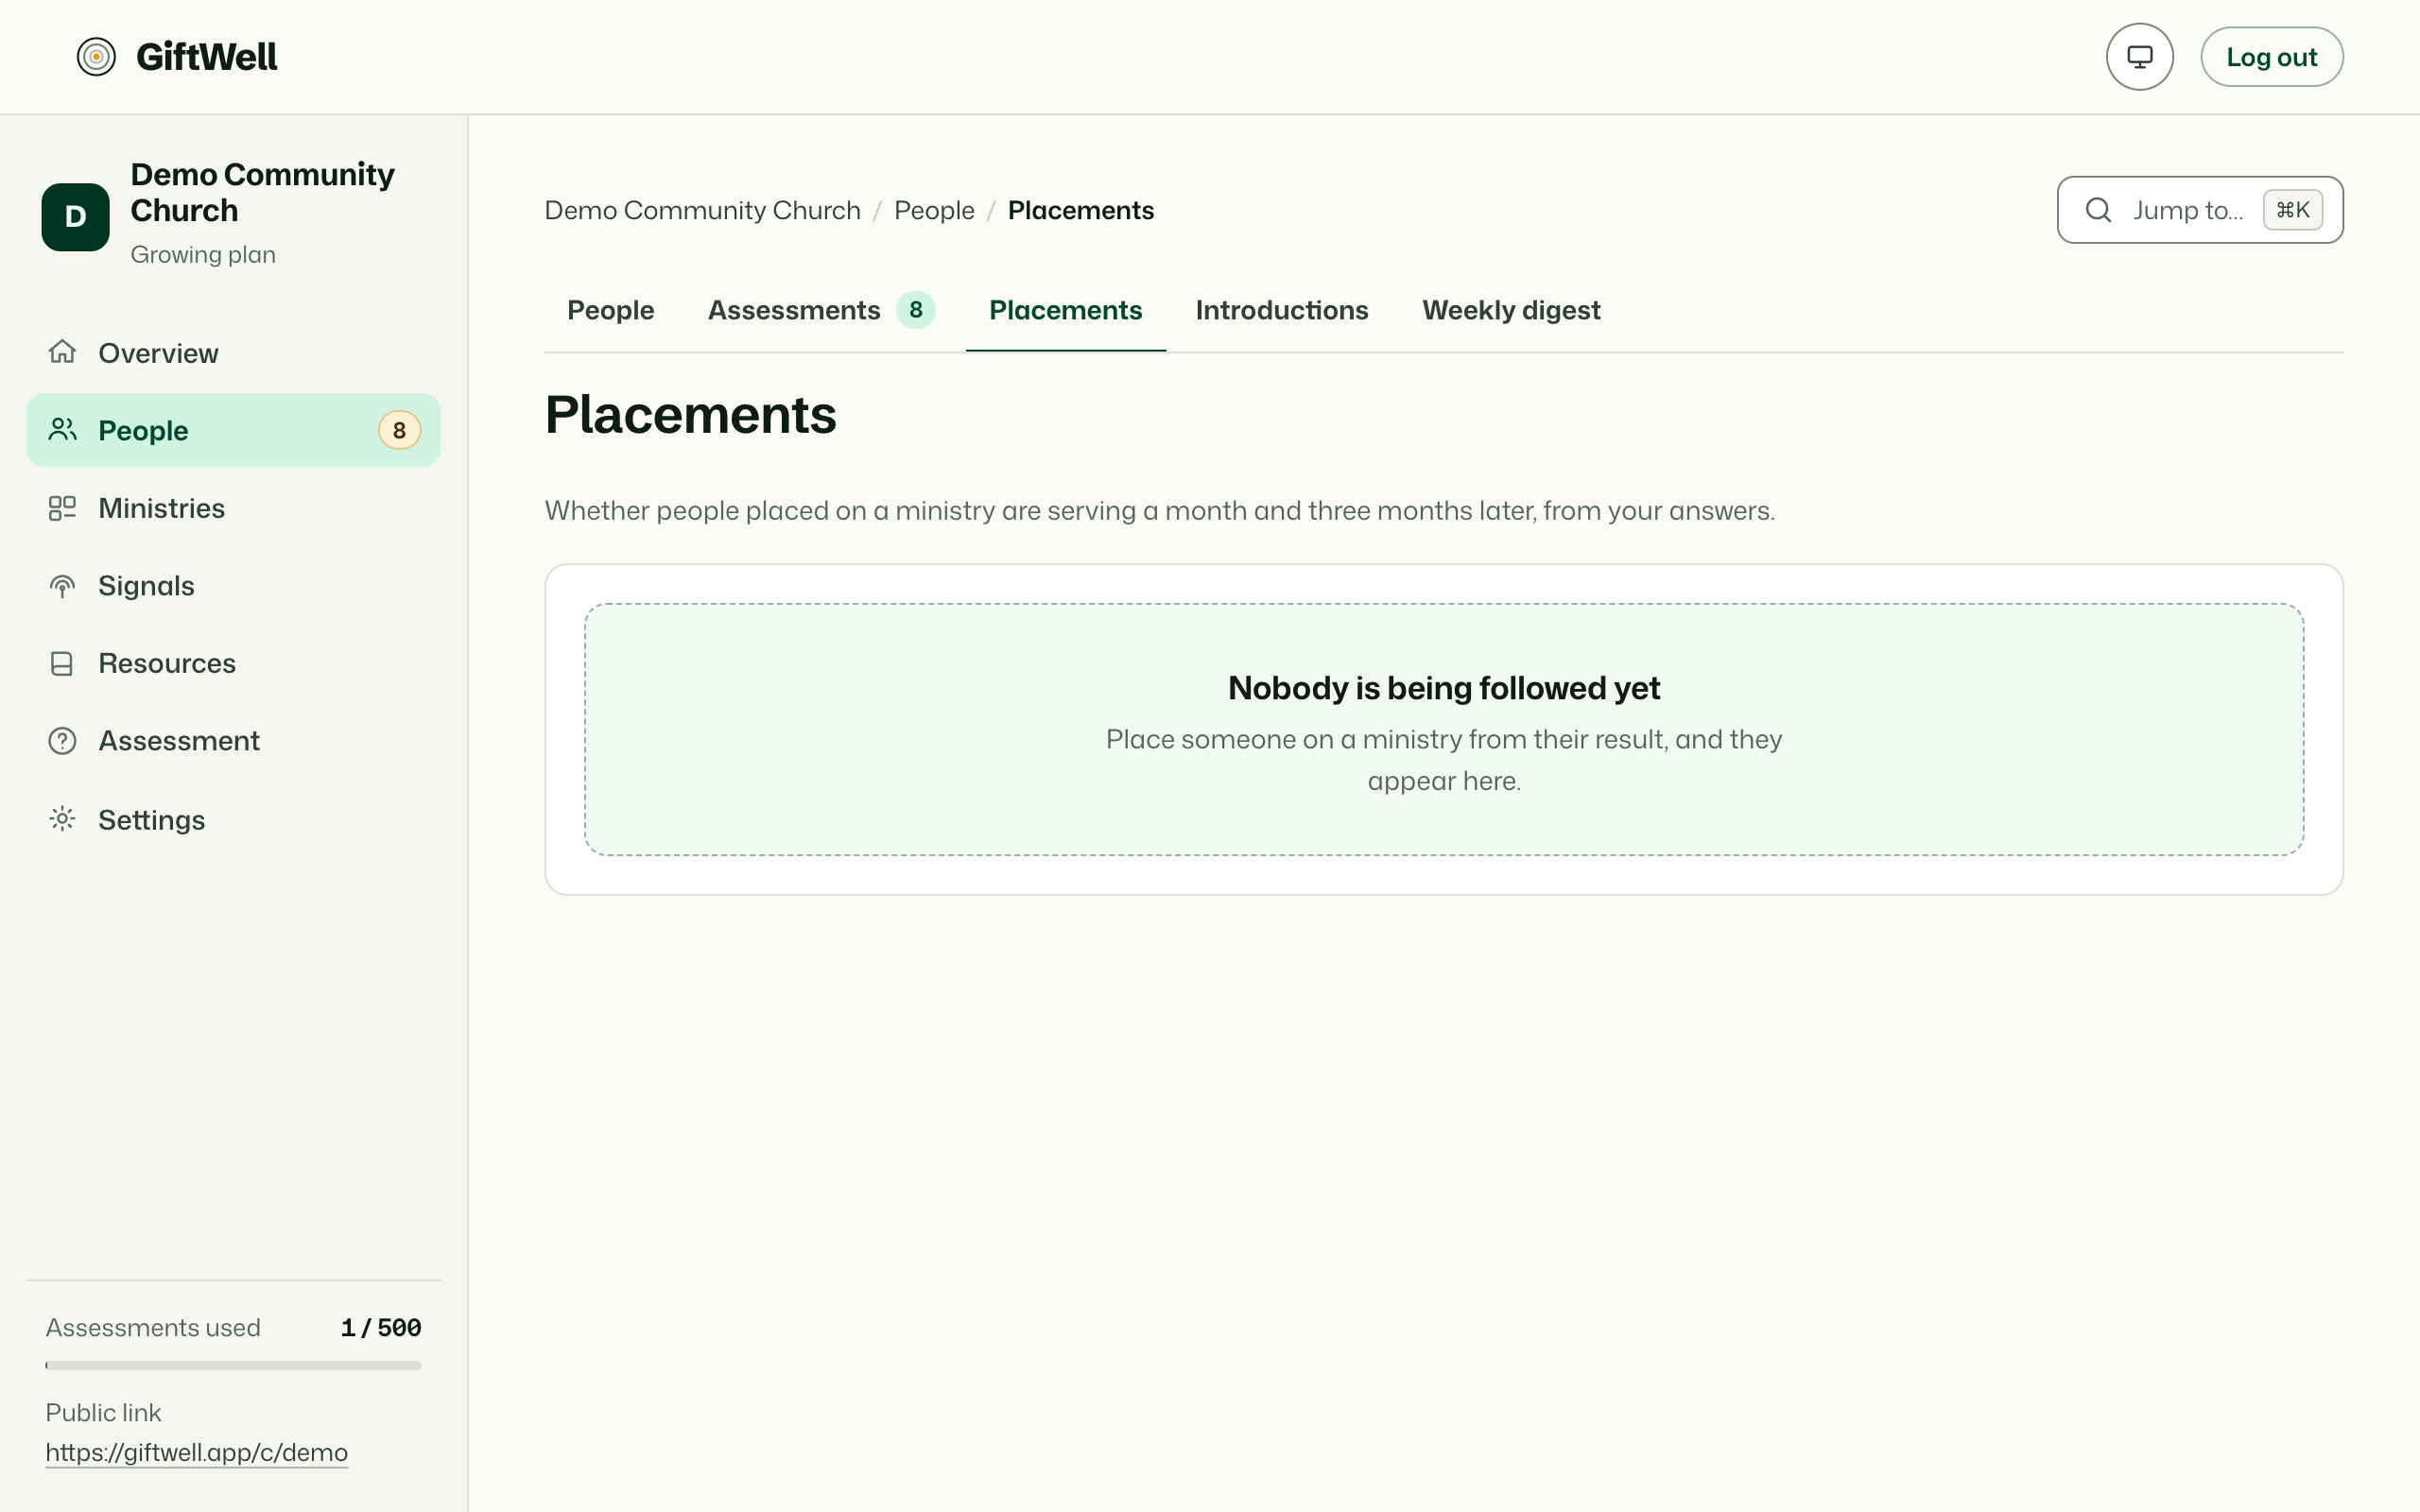Switch to the Weekly digest tab
The height and width of the screenshot is (1512, 2420).
(1511, 311)
